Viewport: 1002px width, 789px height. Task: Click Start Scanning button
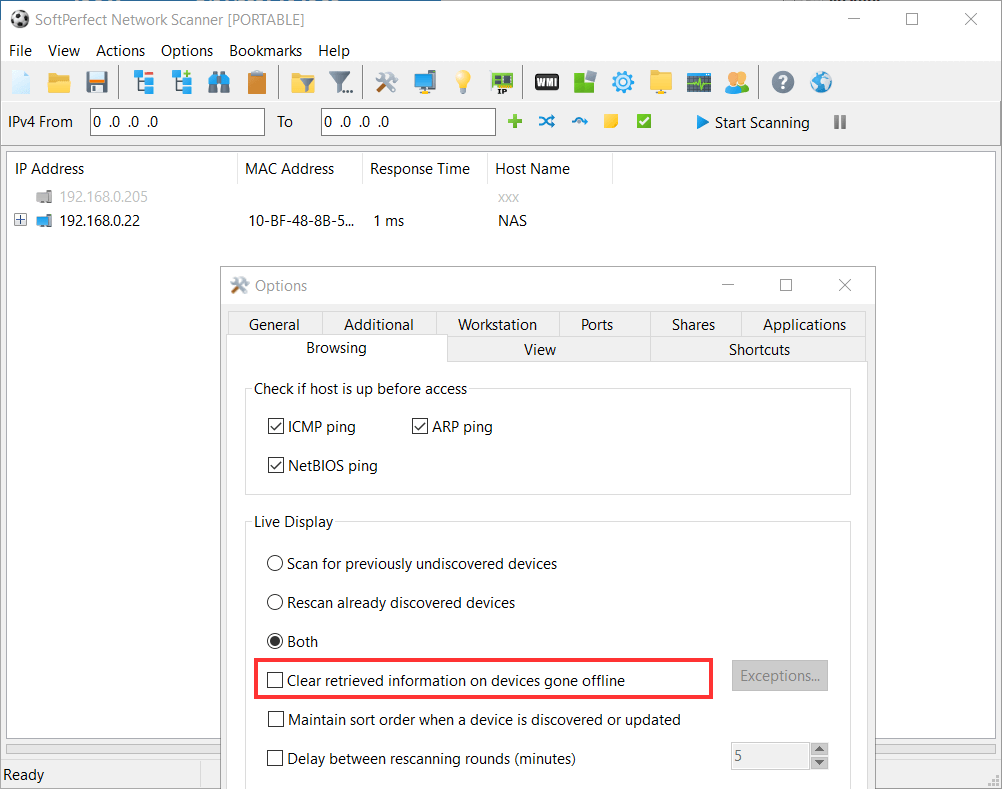[x=753, y=122]
